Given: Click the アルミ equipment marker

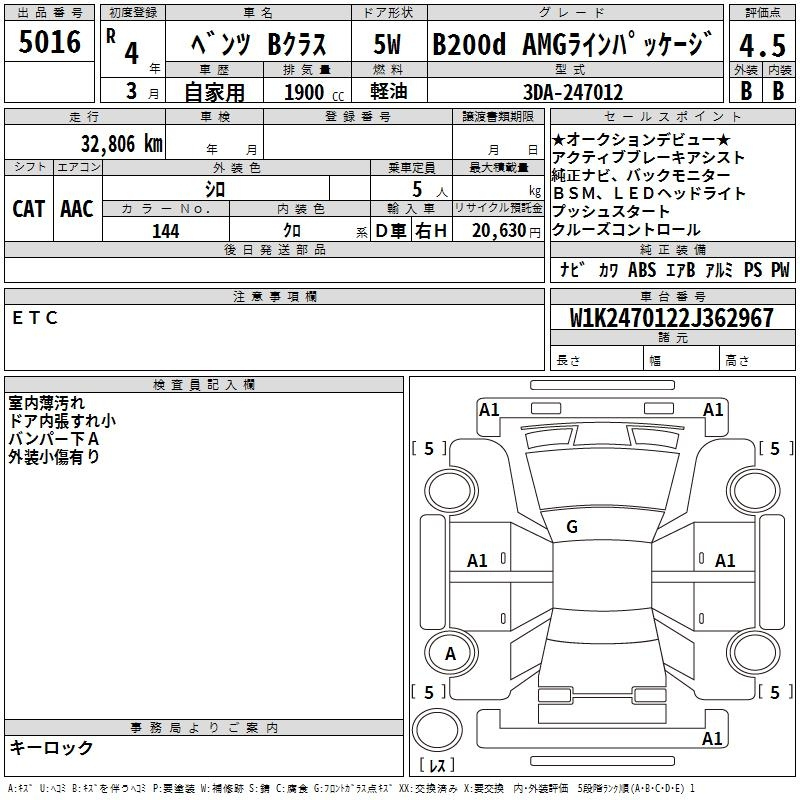Looking at the screenshot, I should pos(716,270).
